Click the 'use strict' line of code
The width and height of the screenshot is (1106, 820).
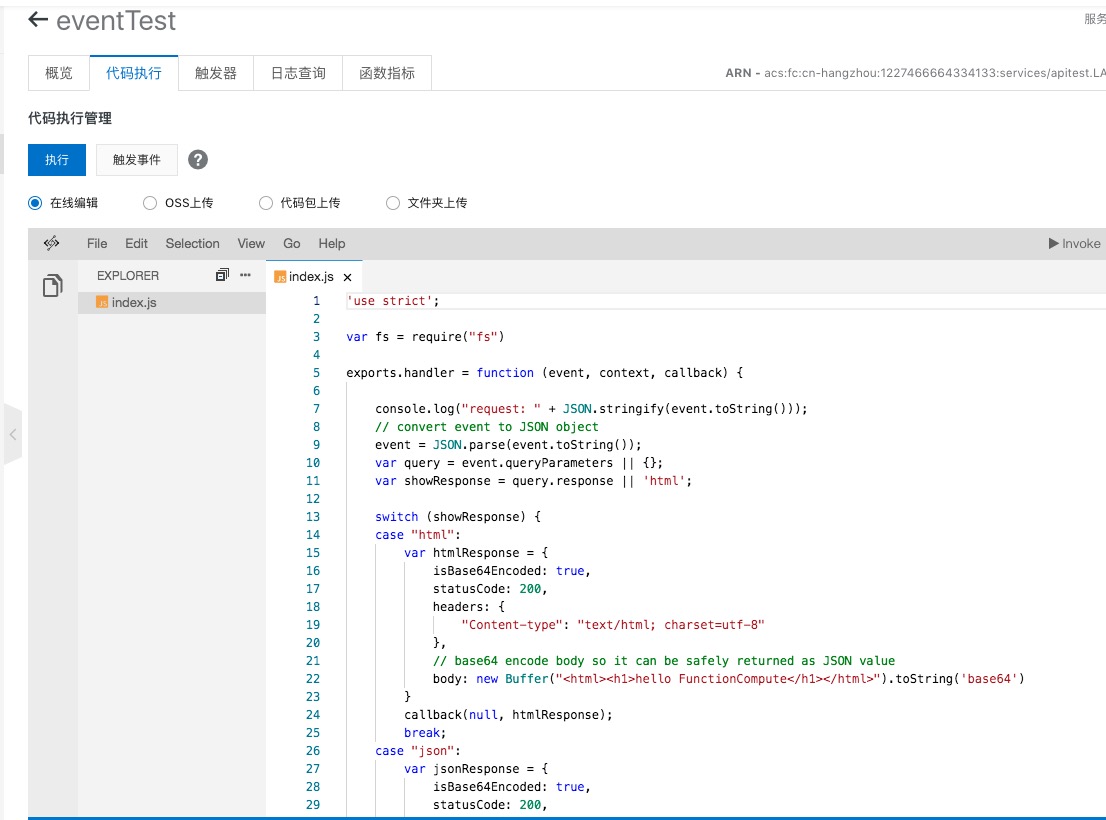[393, 301]
